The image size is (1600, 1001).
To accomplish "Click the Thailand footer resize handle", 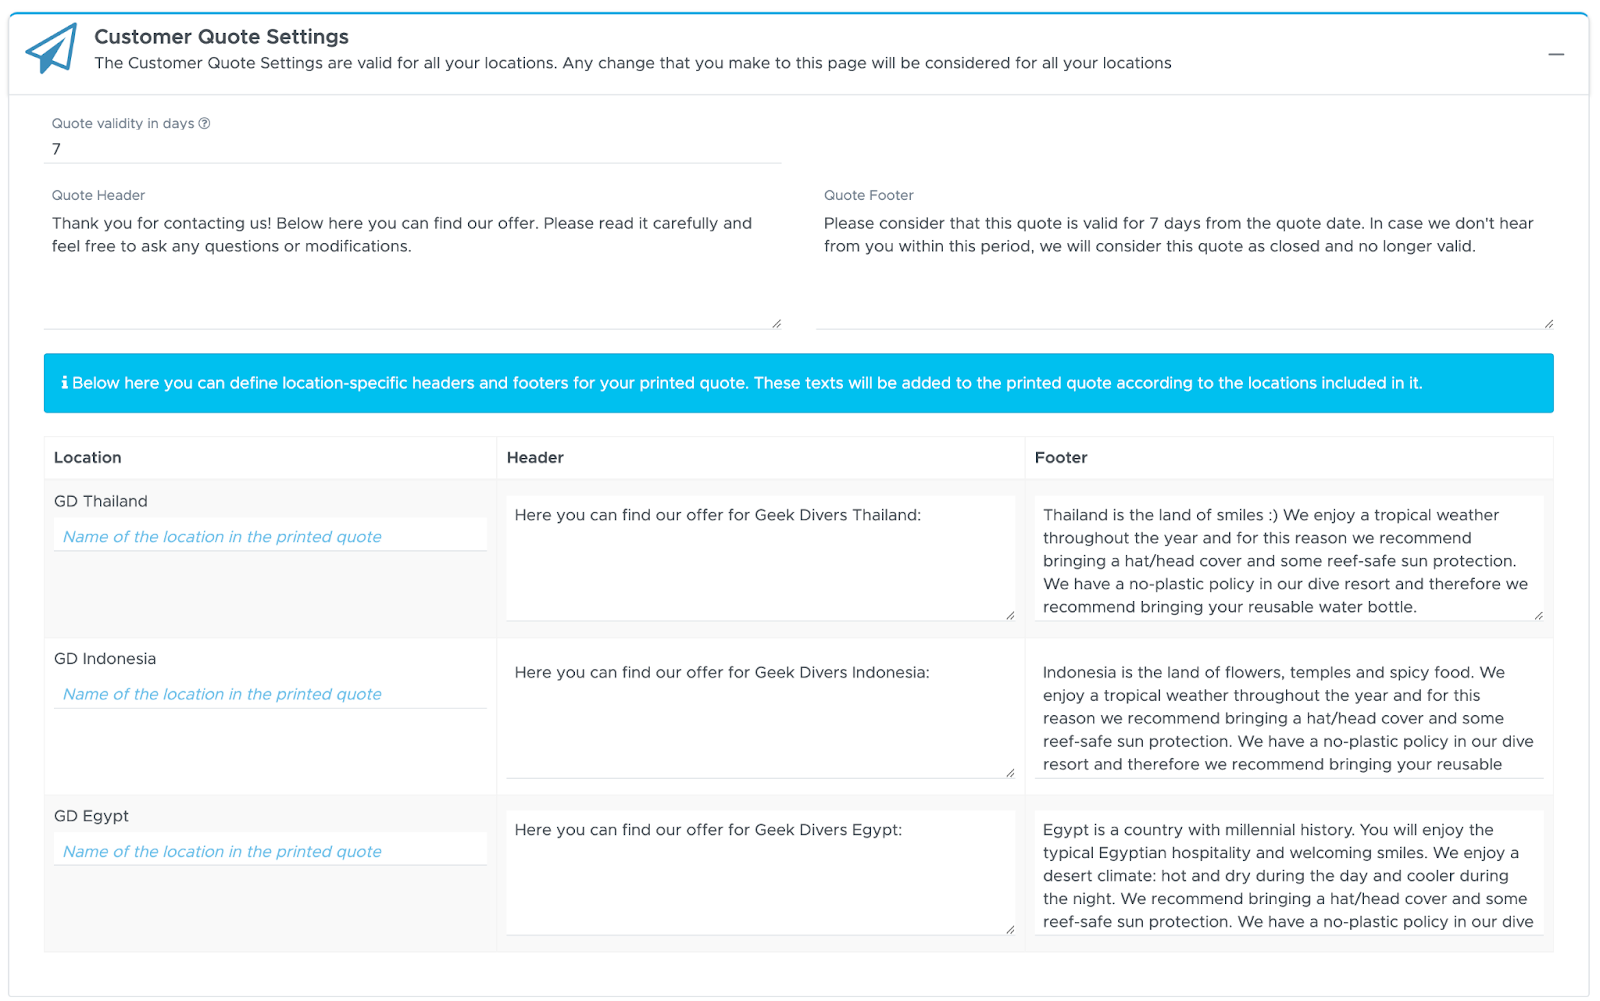I will 1538,615.
